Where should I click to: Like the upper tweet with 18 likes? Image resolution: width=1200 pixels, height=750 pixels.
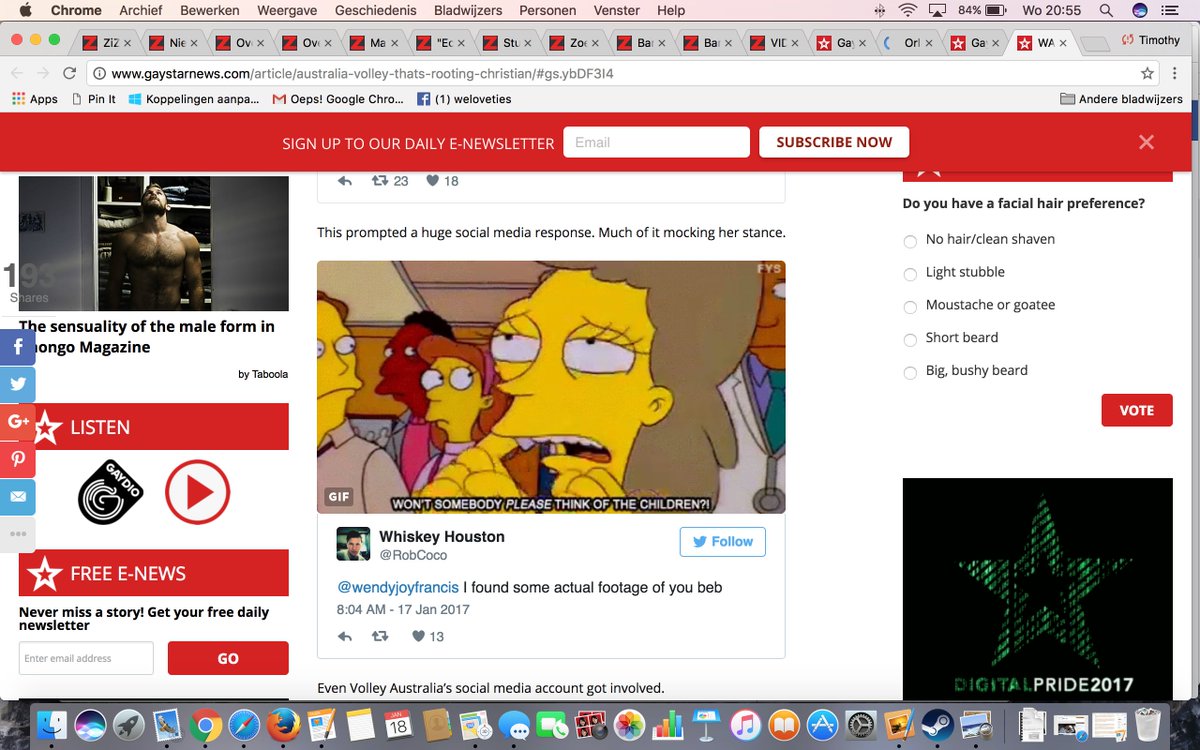click(433, 181)
